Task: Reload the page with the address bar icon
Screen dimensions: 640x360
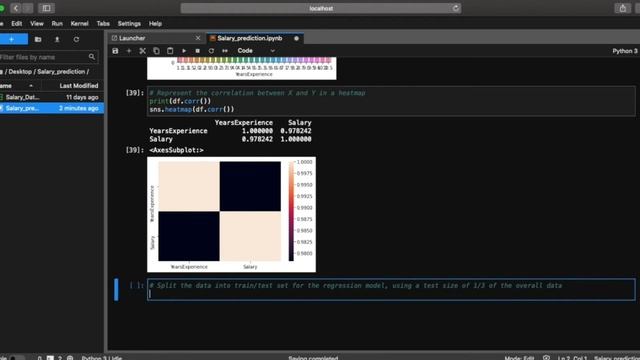Action: (456, 8)
